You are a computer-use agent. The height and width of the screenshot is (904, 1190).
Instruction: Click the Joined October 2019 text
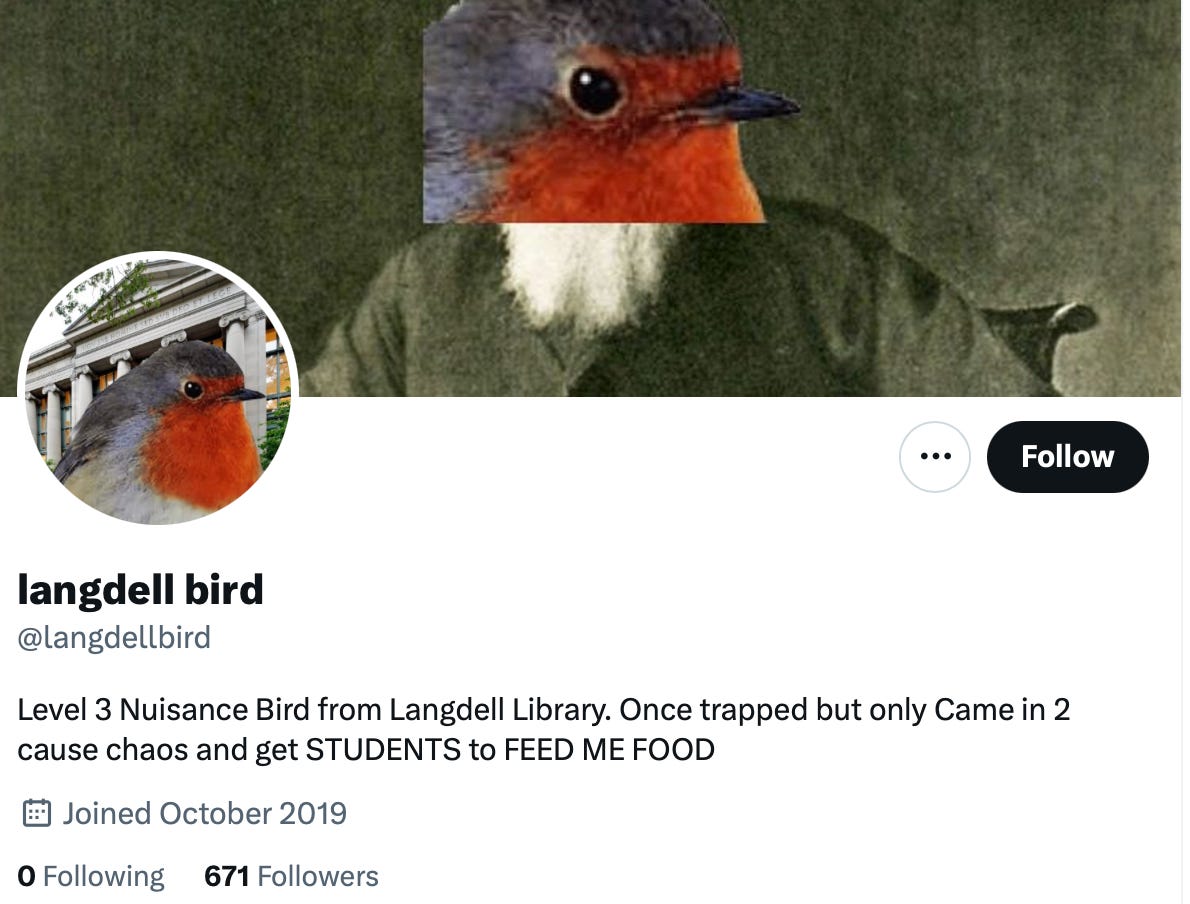click(x=204, y=813)
